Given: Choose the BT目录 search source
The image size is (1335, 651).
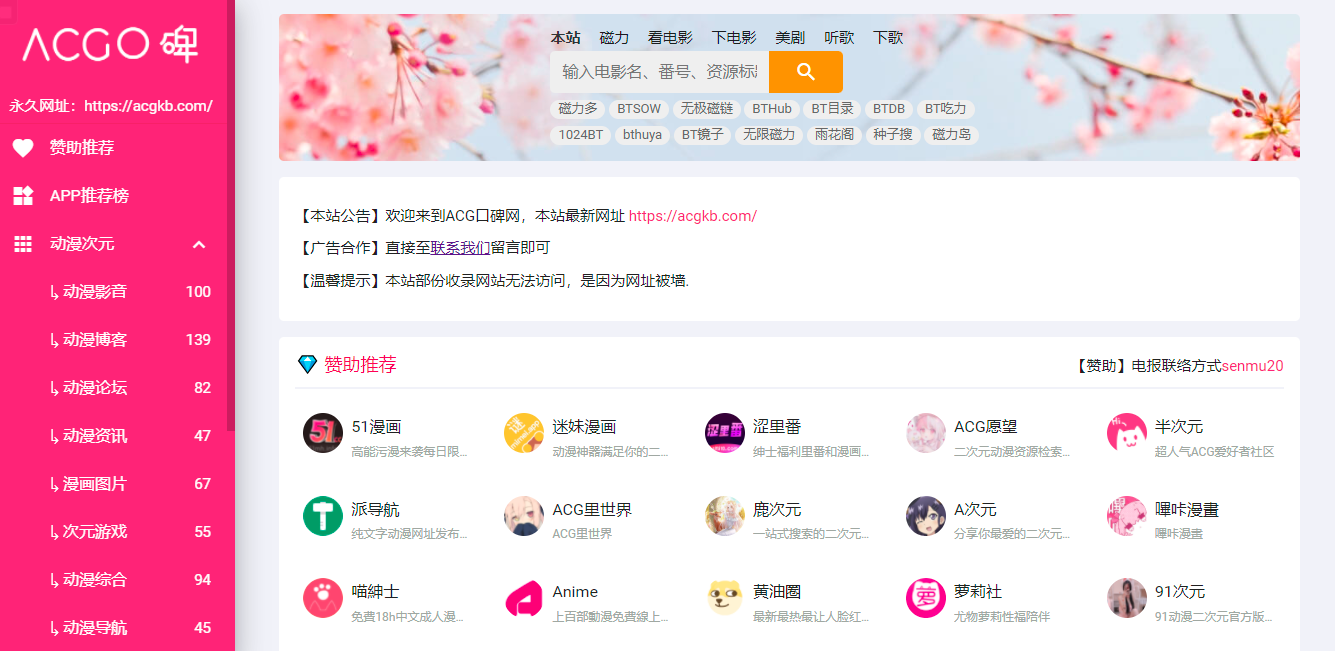Looking at the screenshot, I should click(x=832, y=109).
